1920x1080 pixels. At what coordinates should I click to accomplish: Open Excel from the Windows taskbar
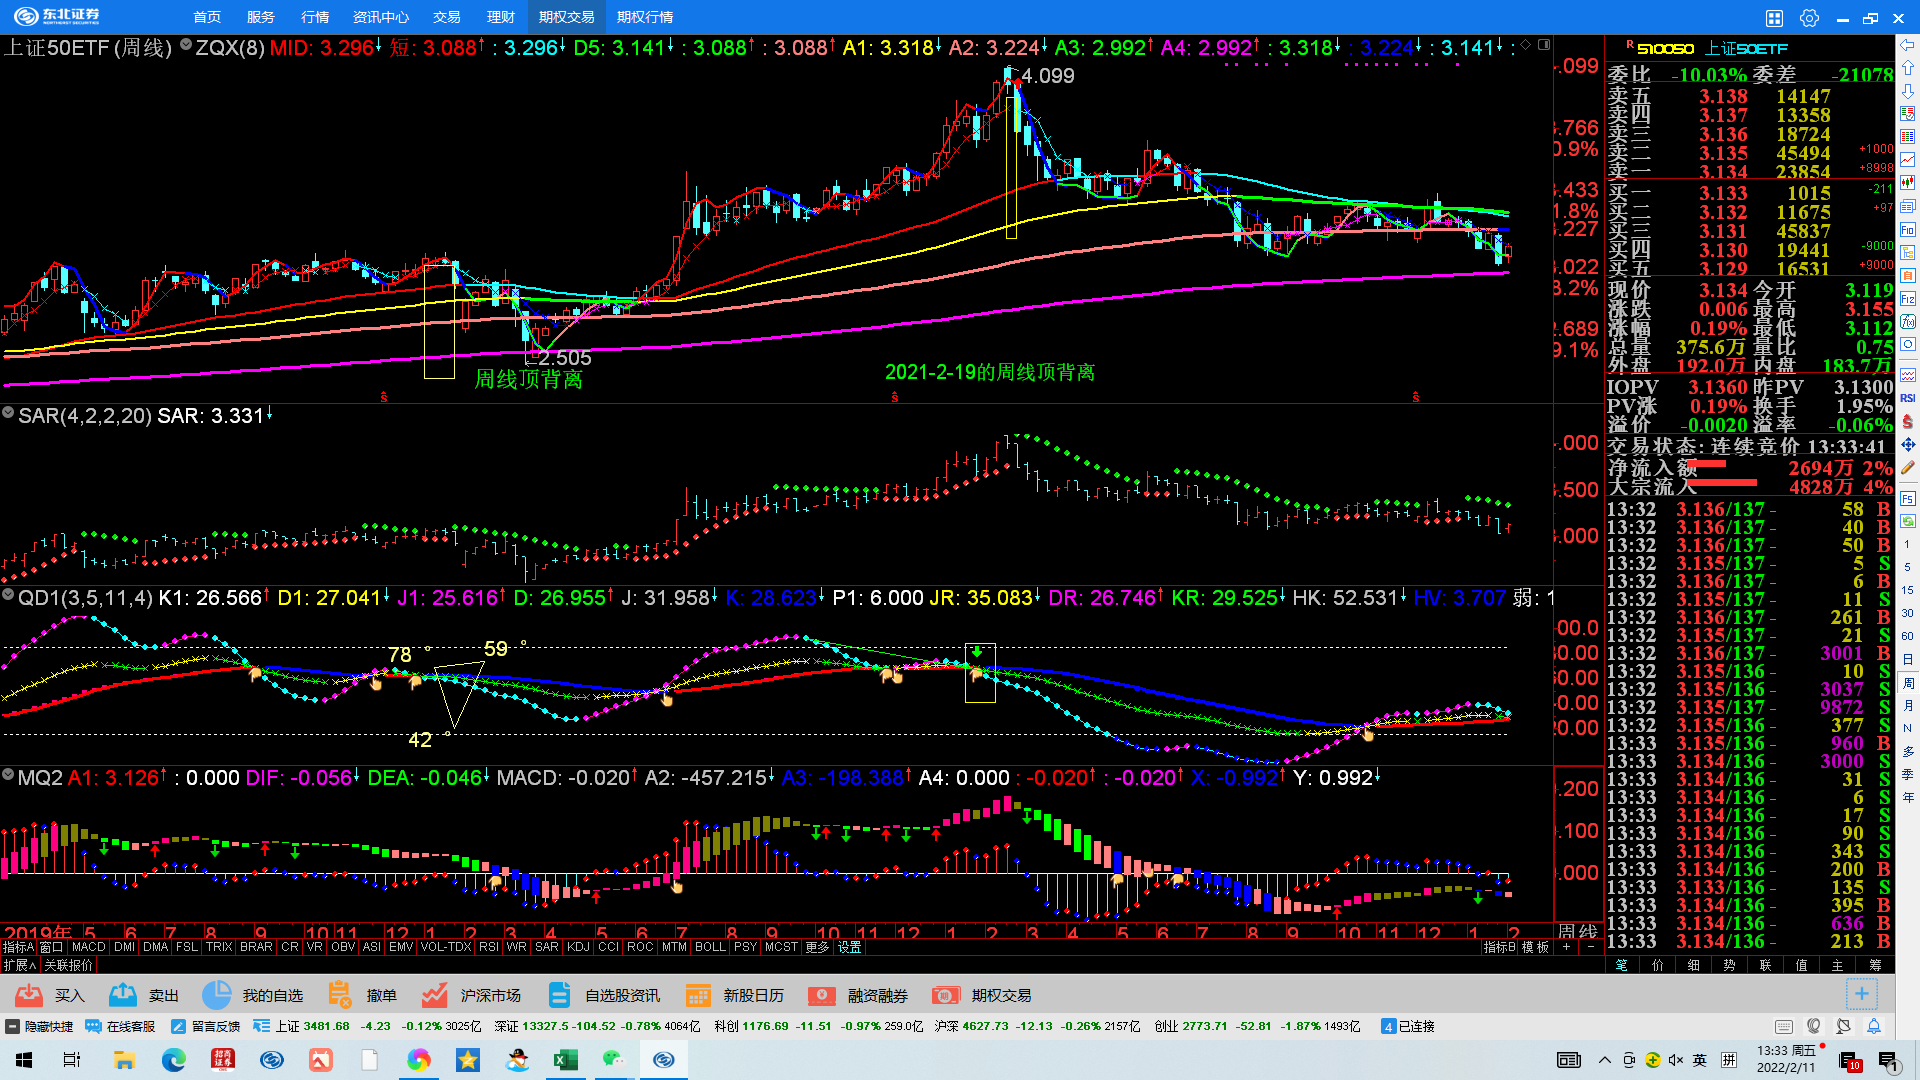point(566,1060)
